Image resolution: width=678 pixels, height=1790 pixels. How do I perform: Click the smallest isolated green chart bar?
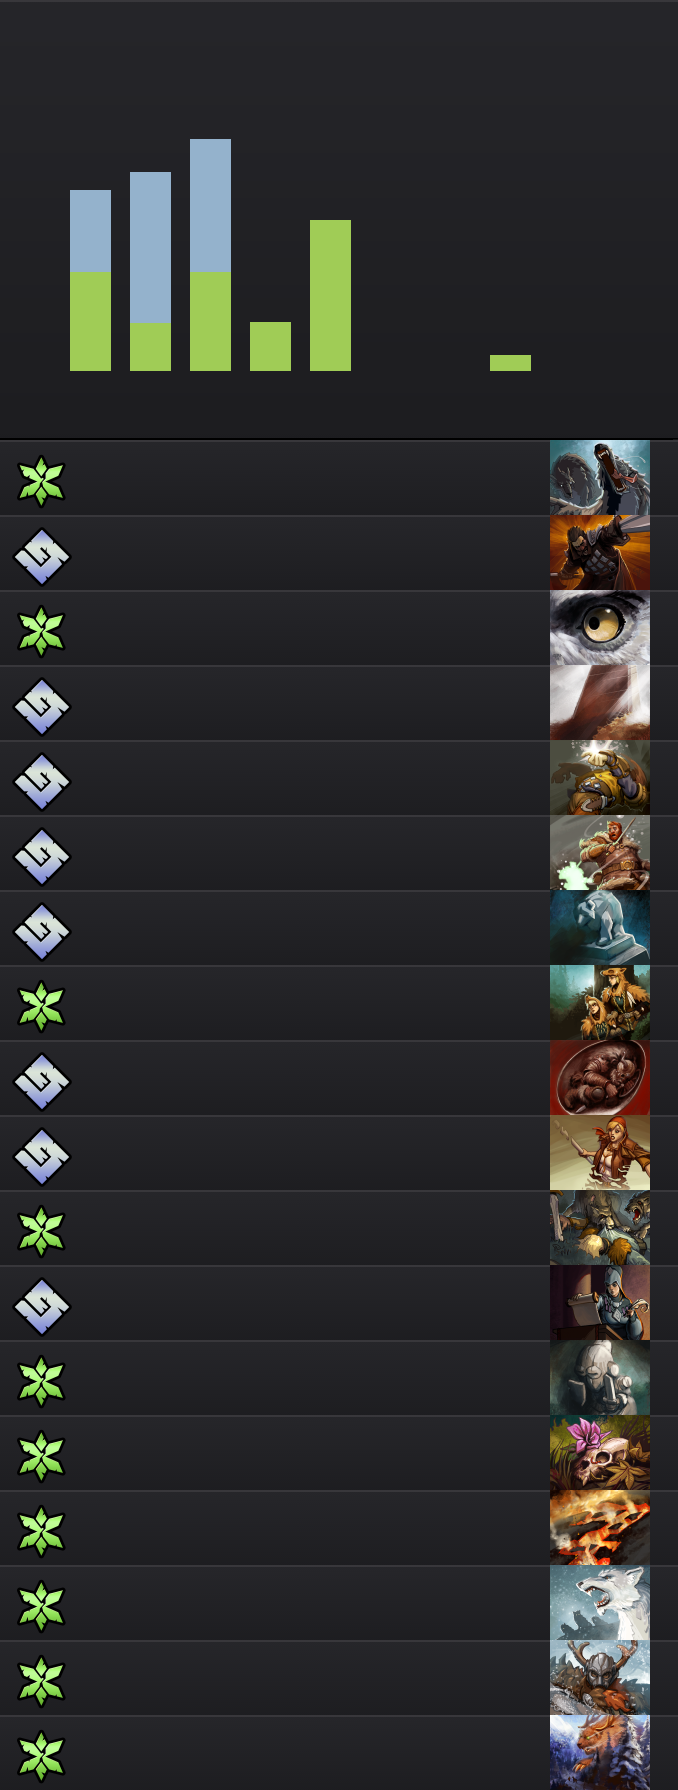pos(510,363)
